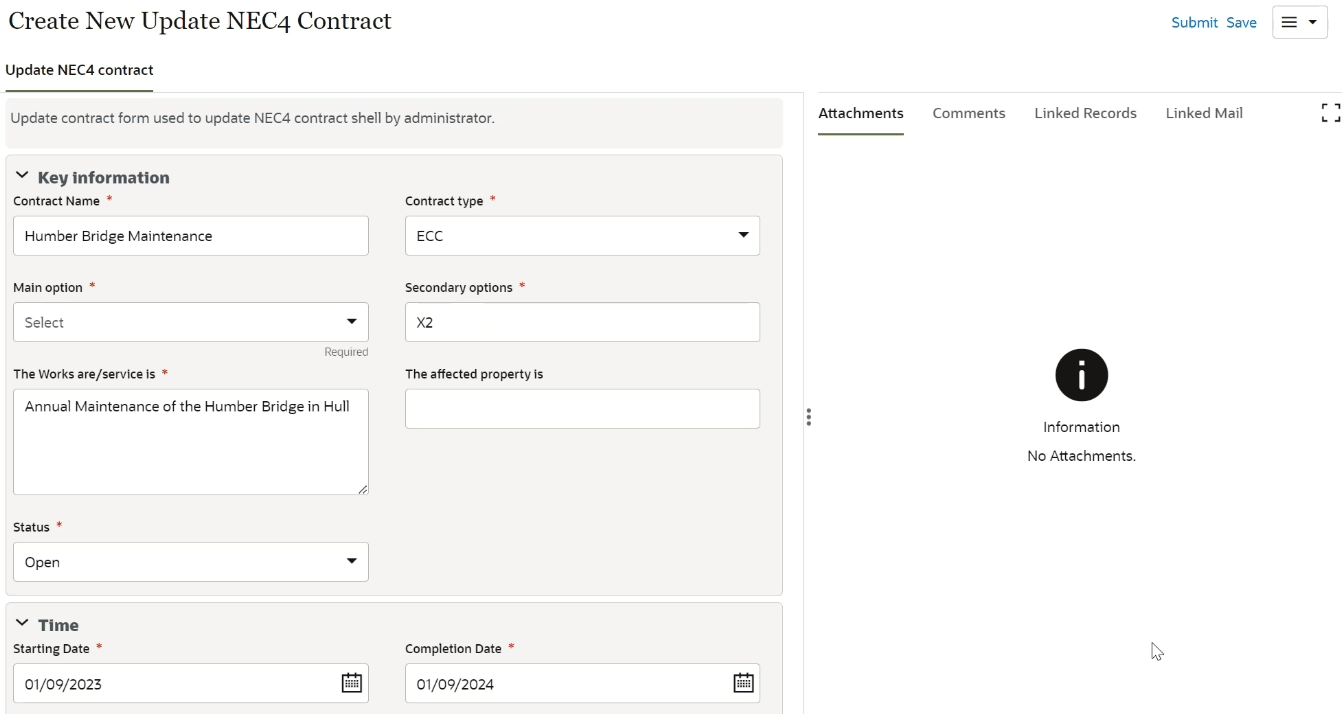The width and height of the screenshot is (1342, 714).
Task: Click the Contract Name input field
Action: tap(190, 236)
